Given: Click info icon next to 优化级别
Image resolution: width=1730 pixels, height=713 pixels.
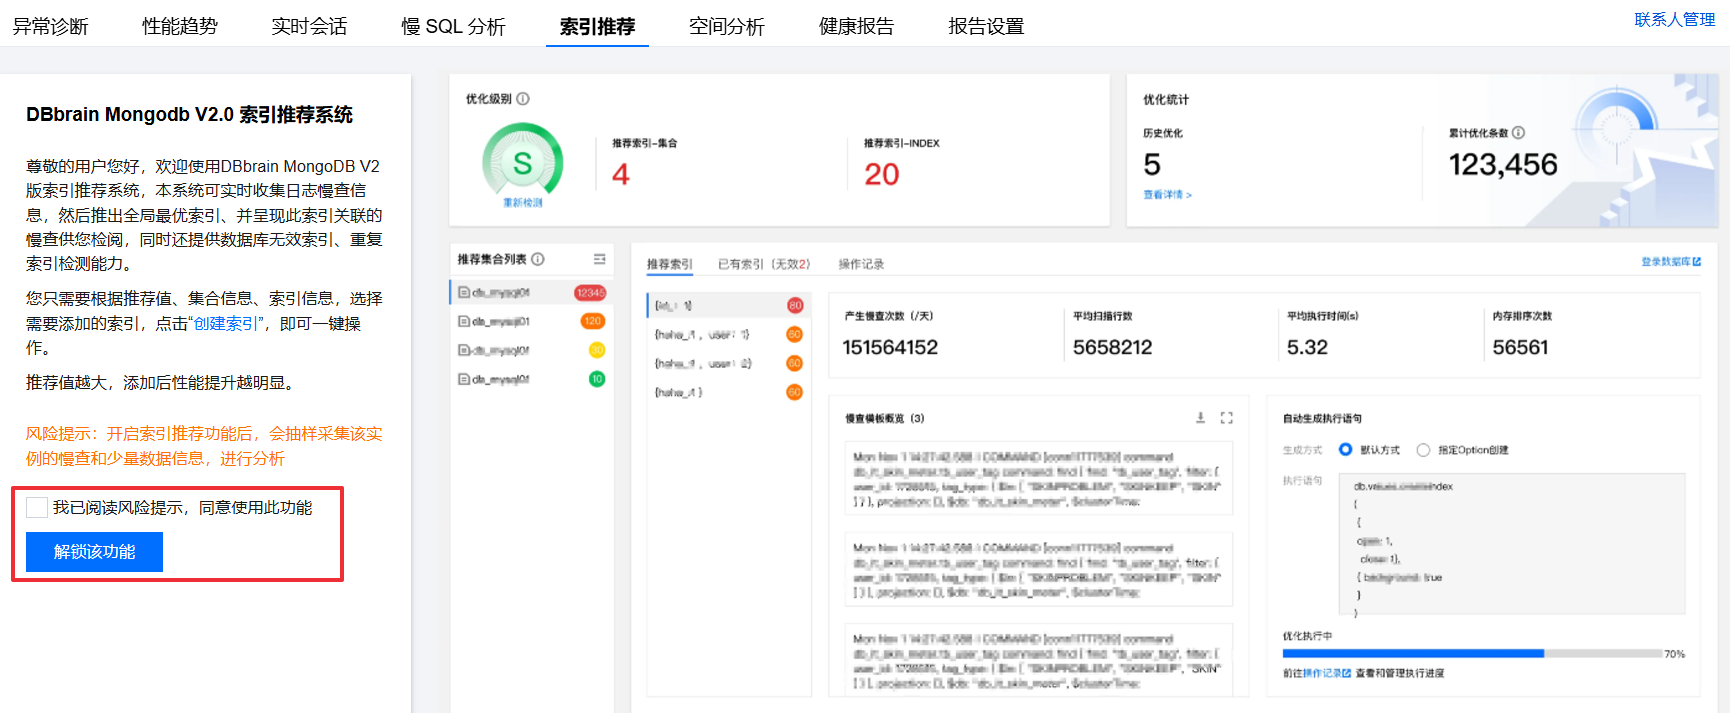Looking at the screenshot, I should [523, 99].
